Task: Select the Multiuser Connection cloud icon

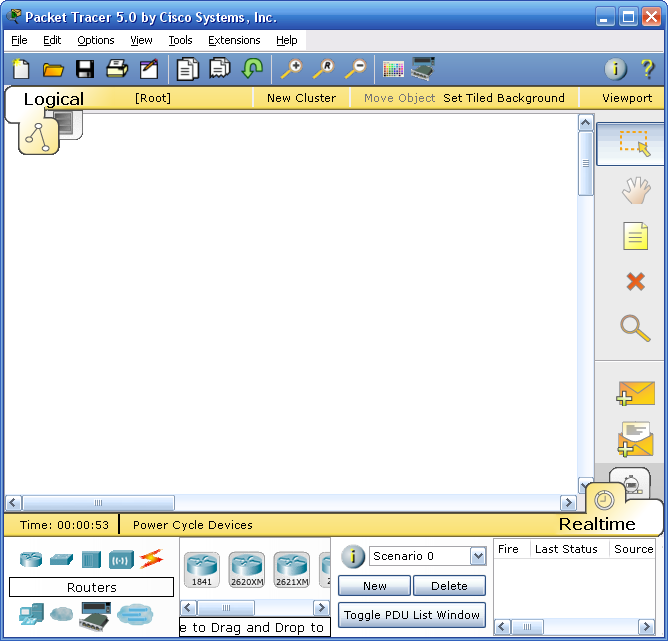Action: pos(135,614)
